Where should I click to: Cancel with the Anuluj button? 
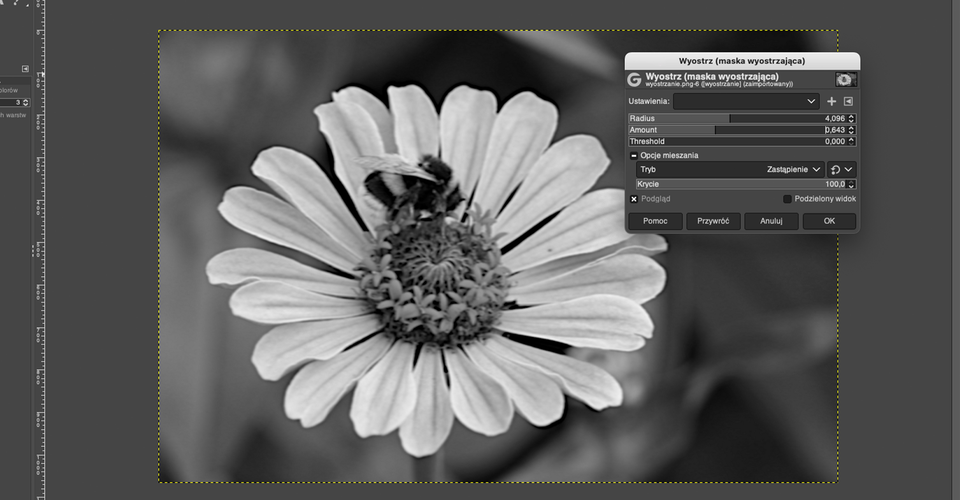[771, 221]
